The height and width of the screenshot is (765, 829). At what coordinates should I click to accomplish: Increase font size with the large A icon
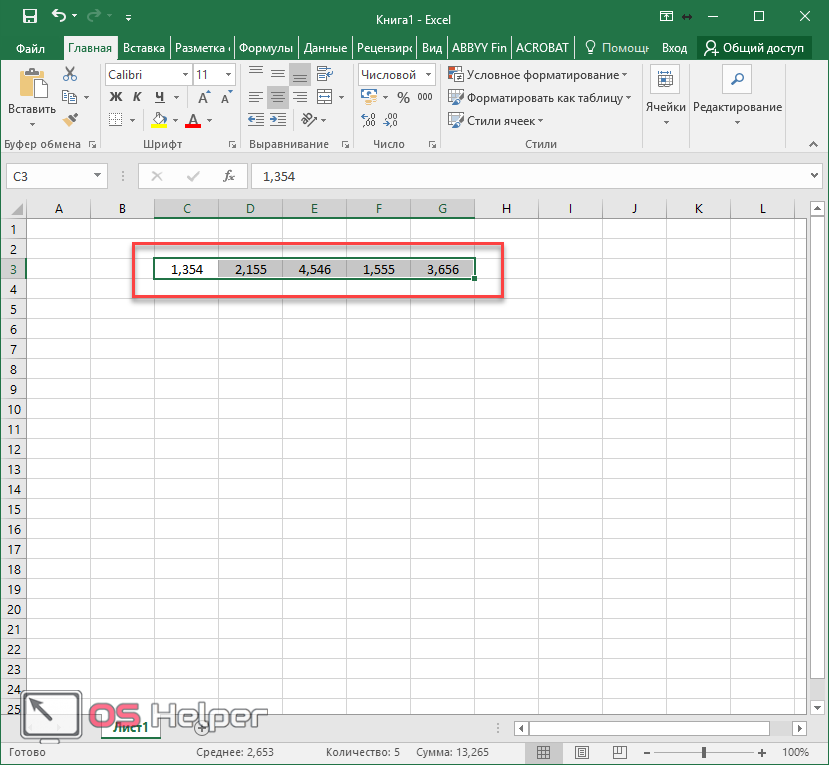(x=204, y=97)
